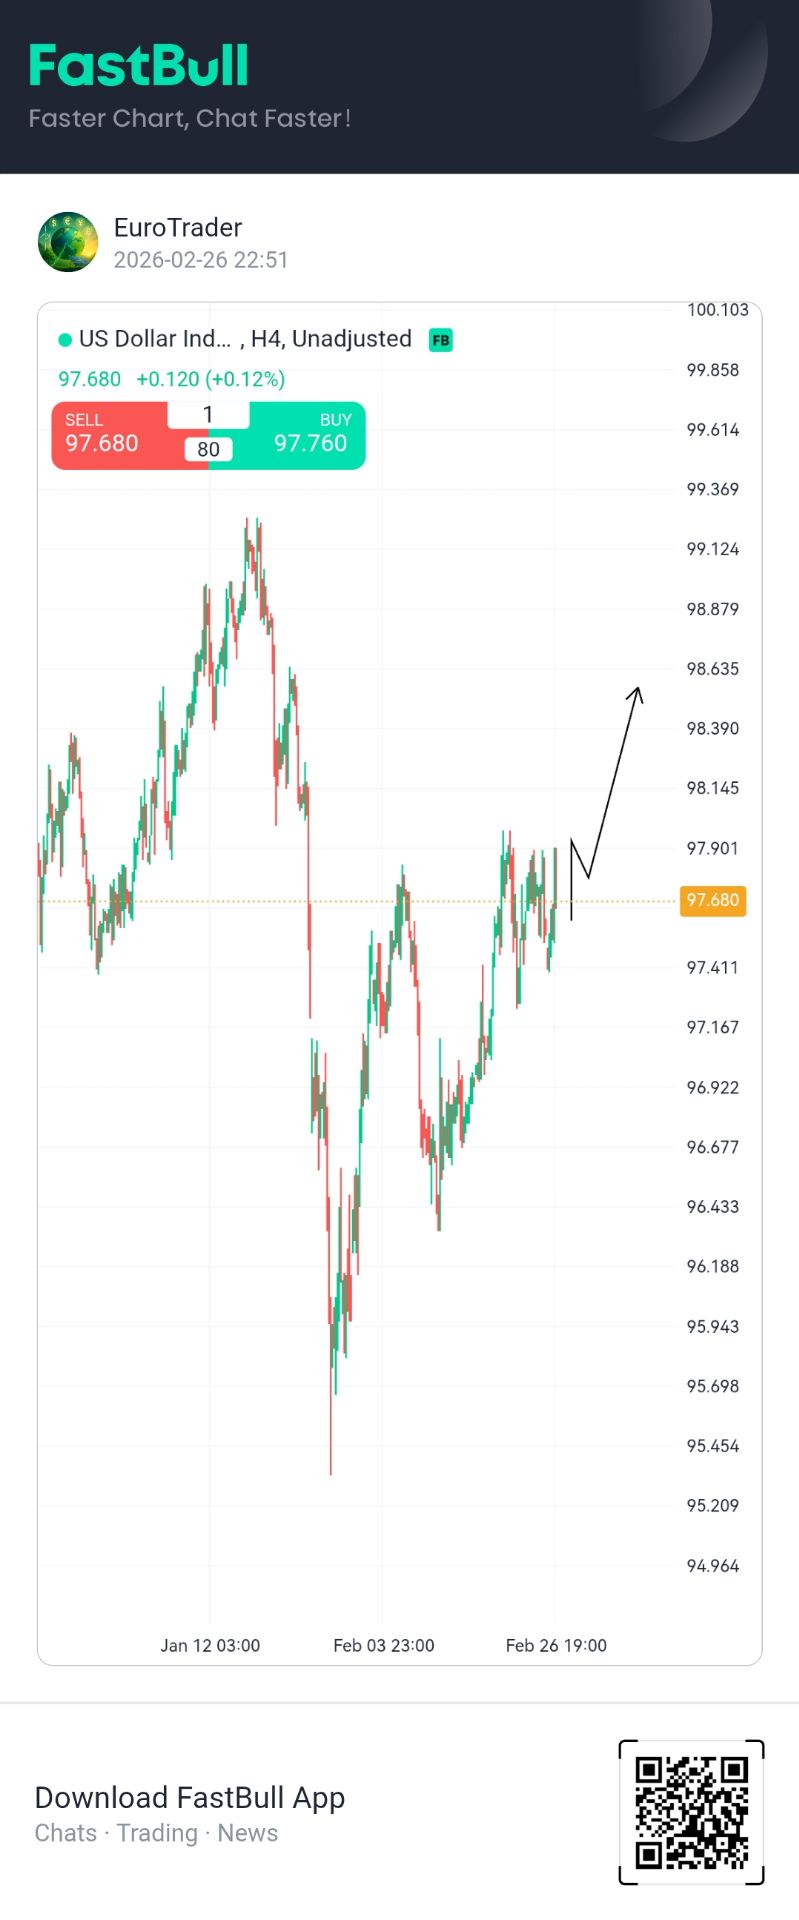Click the orange 97.680 current price tag

[712, 900]
